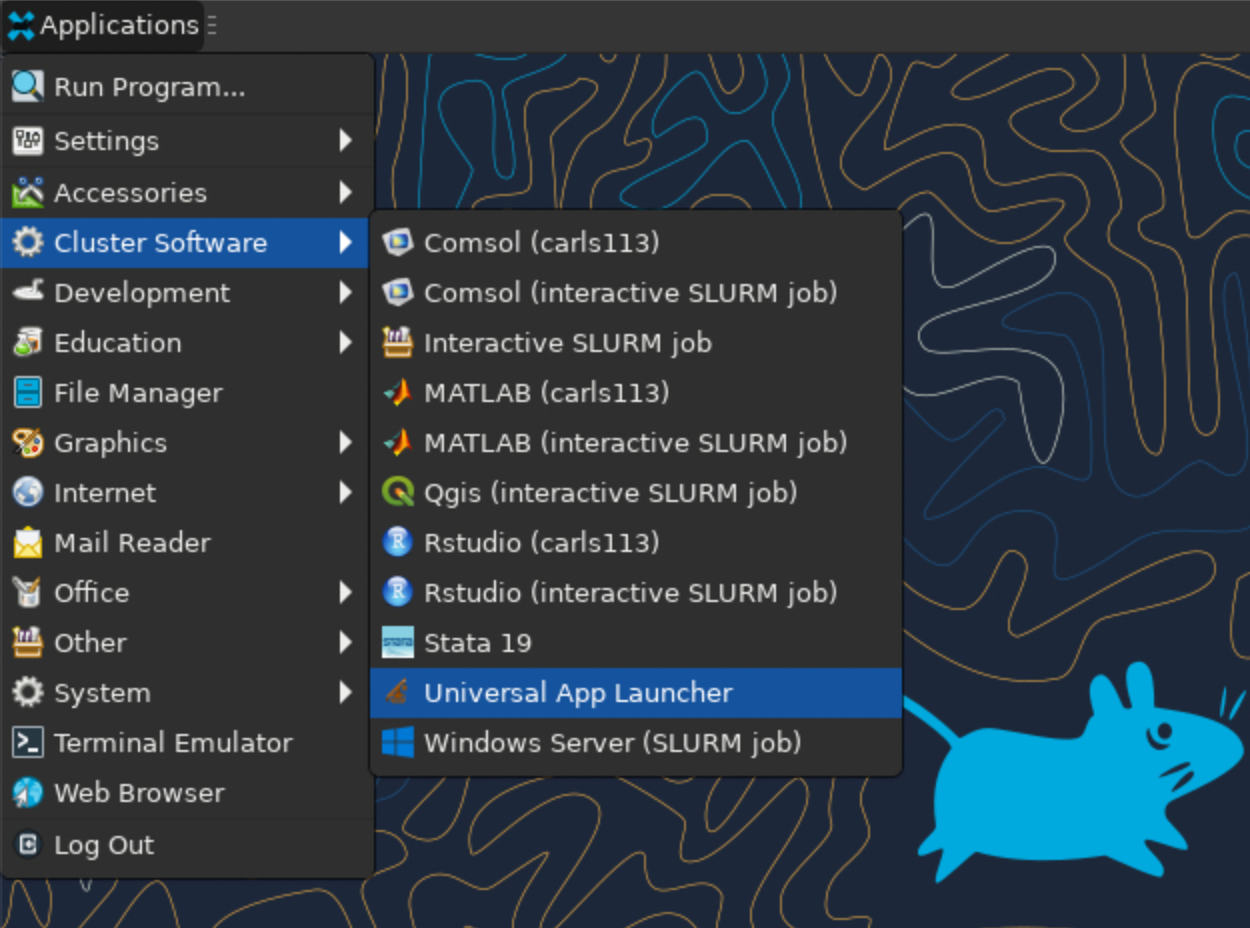The image size is (1250, 928).
Task: Click the Log Out icon
Action: point(27,845)
